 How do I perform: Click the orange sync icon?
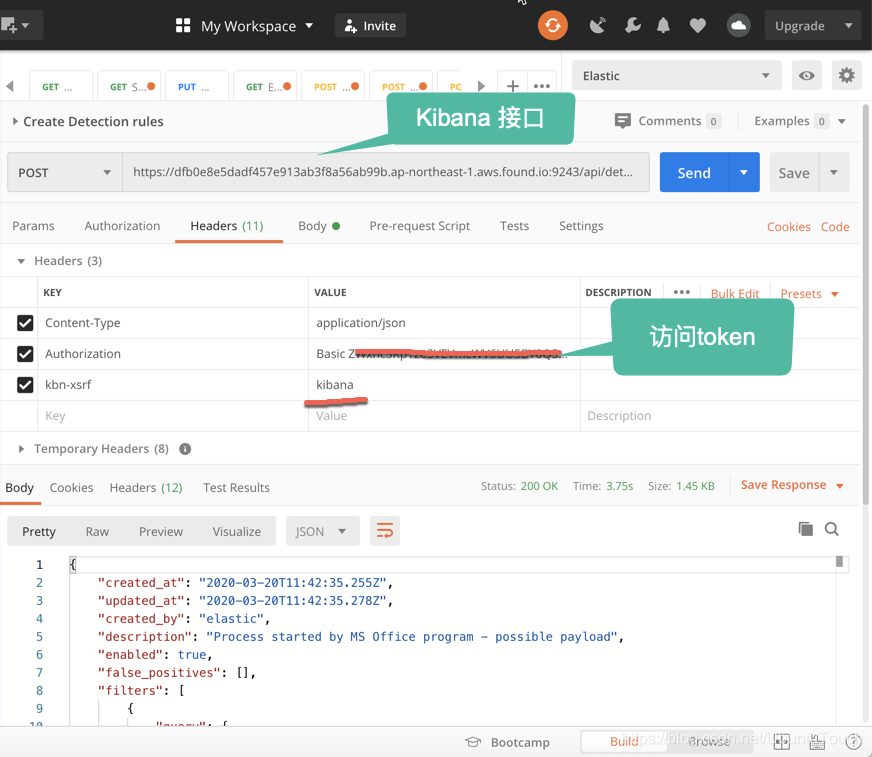click(552, 26)
